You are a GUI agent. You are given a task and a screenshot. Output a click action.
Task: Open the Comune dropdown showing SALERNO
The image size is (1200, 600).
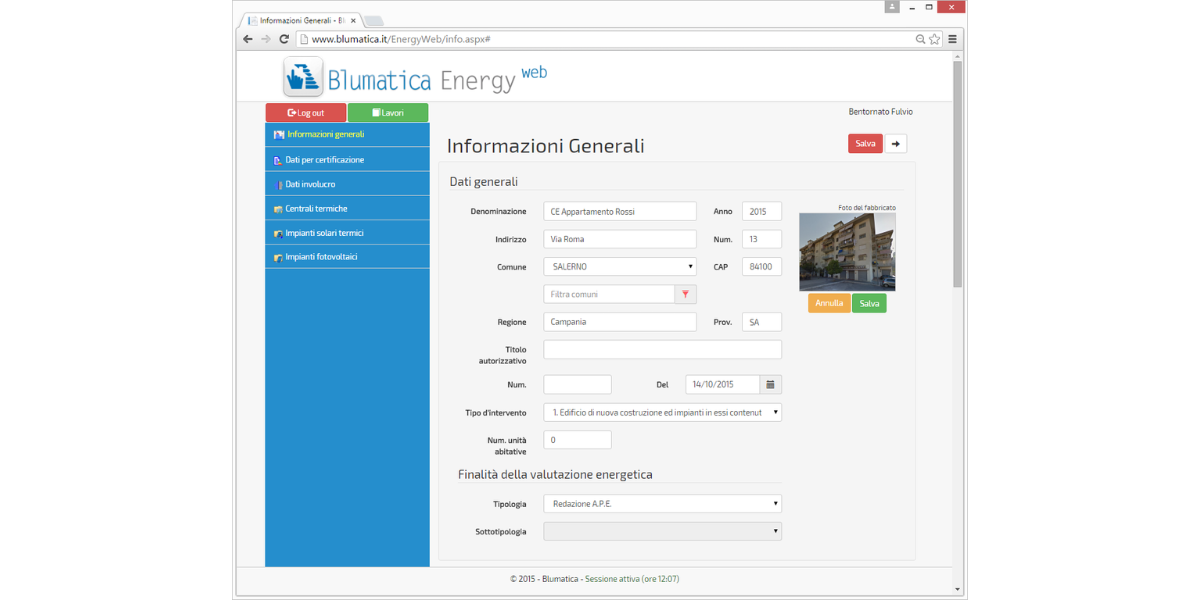tap(619, 267)
